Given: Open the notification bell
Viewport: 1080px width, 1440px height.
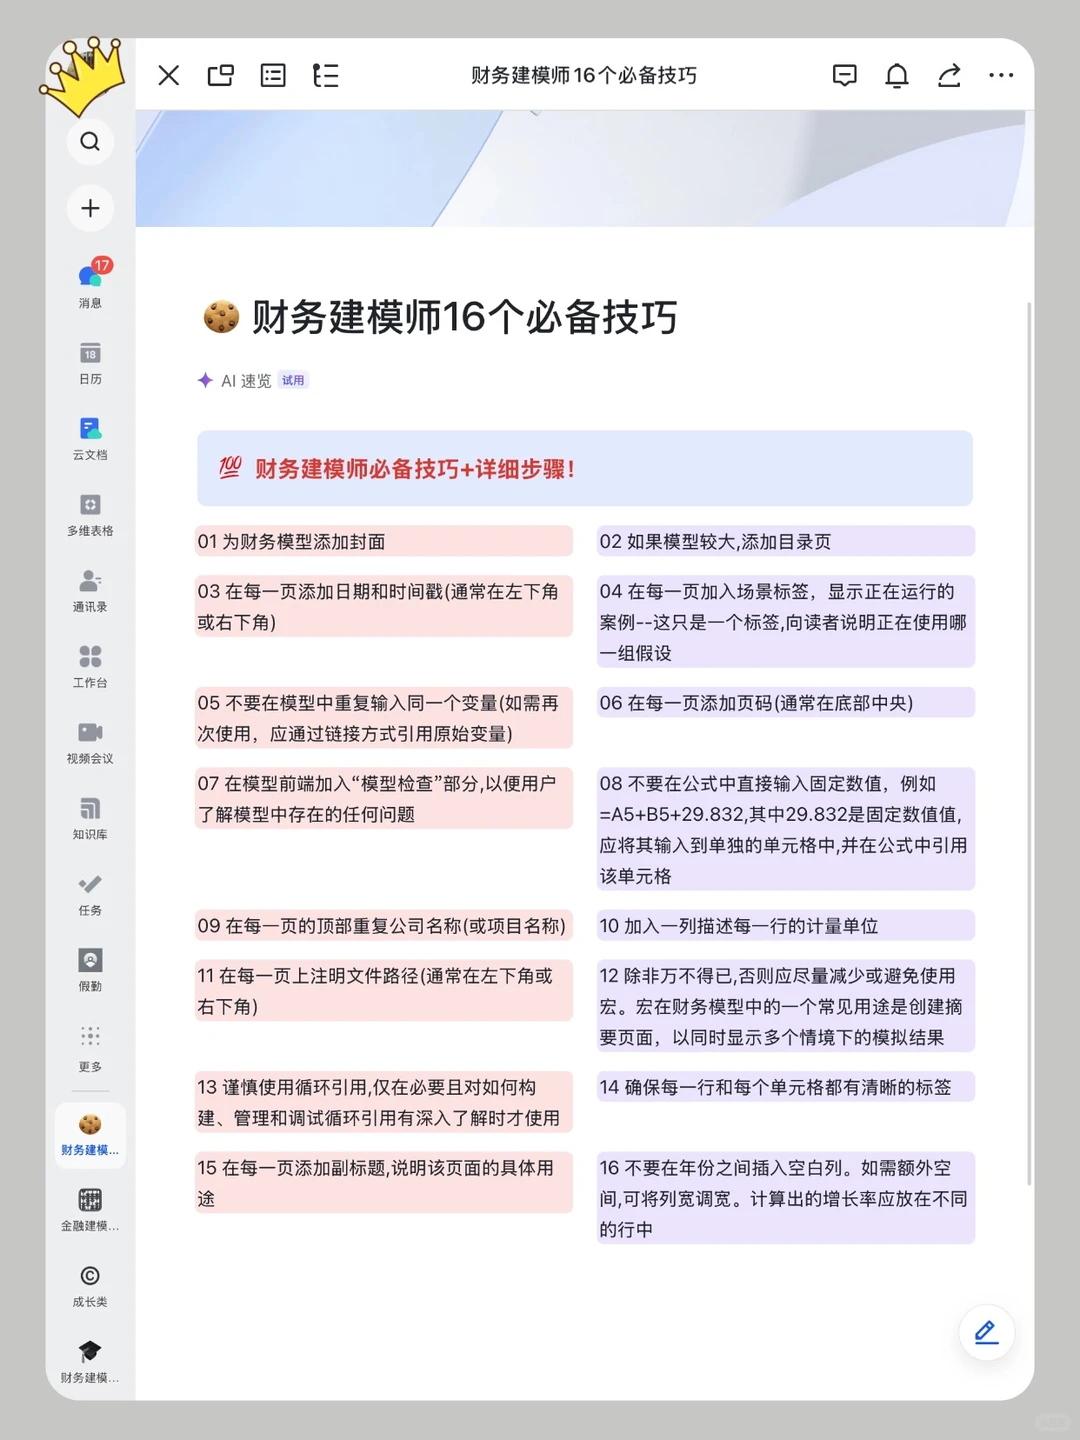Looking at the screenshot, I should pos(897,76).
